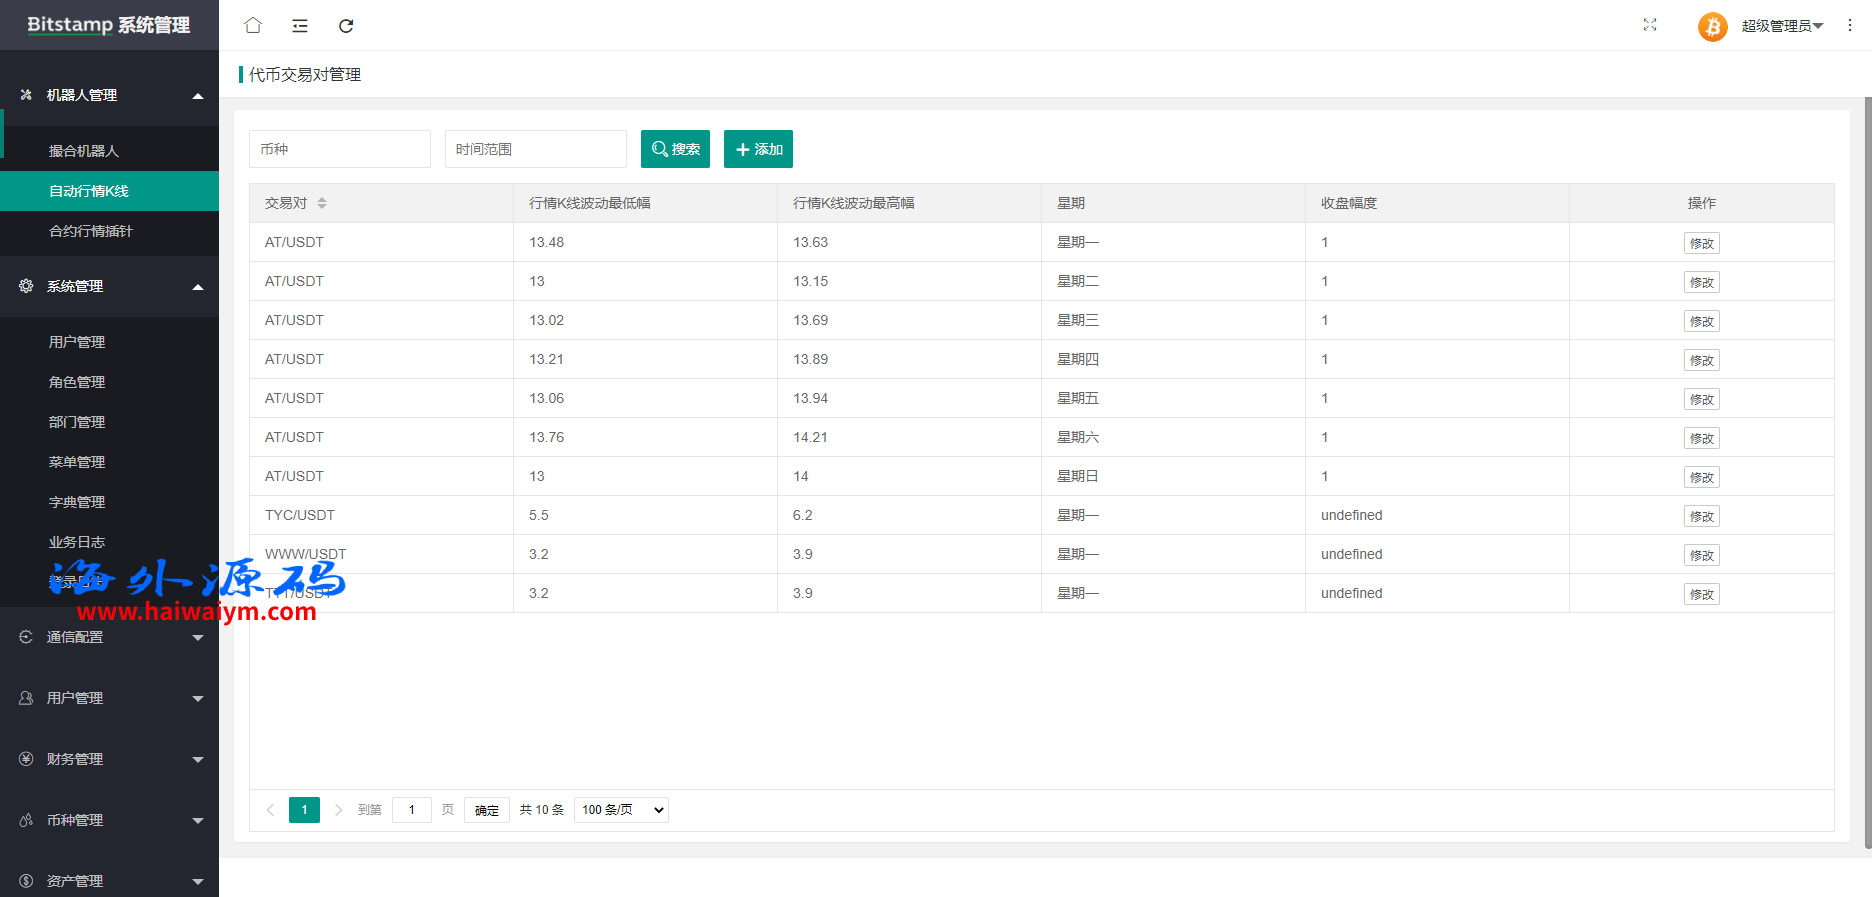The image size is (1872, 897).
Task: Focus the 币种 search input field
Action: pyautogui.click(x=339, y=149)
